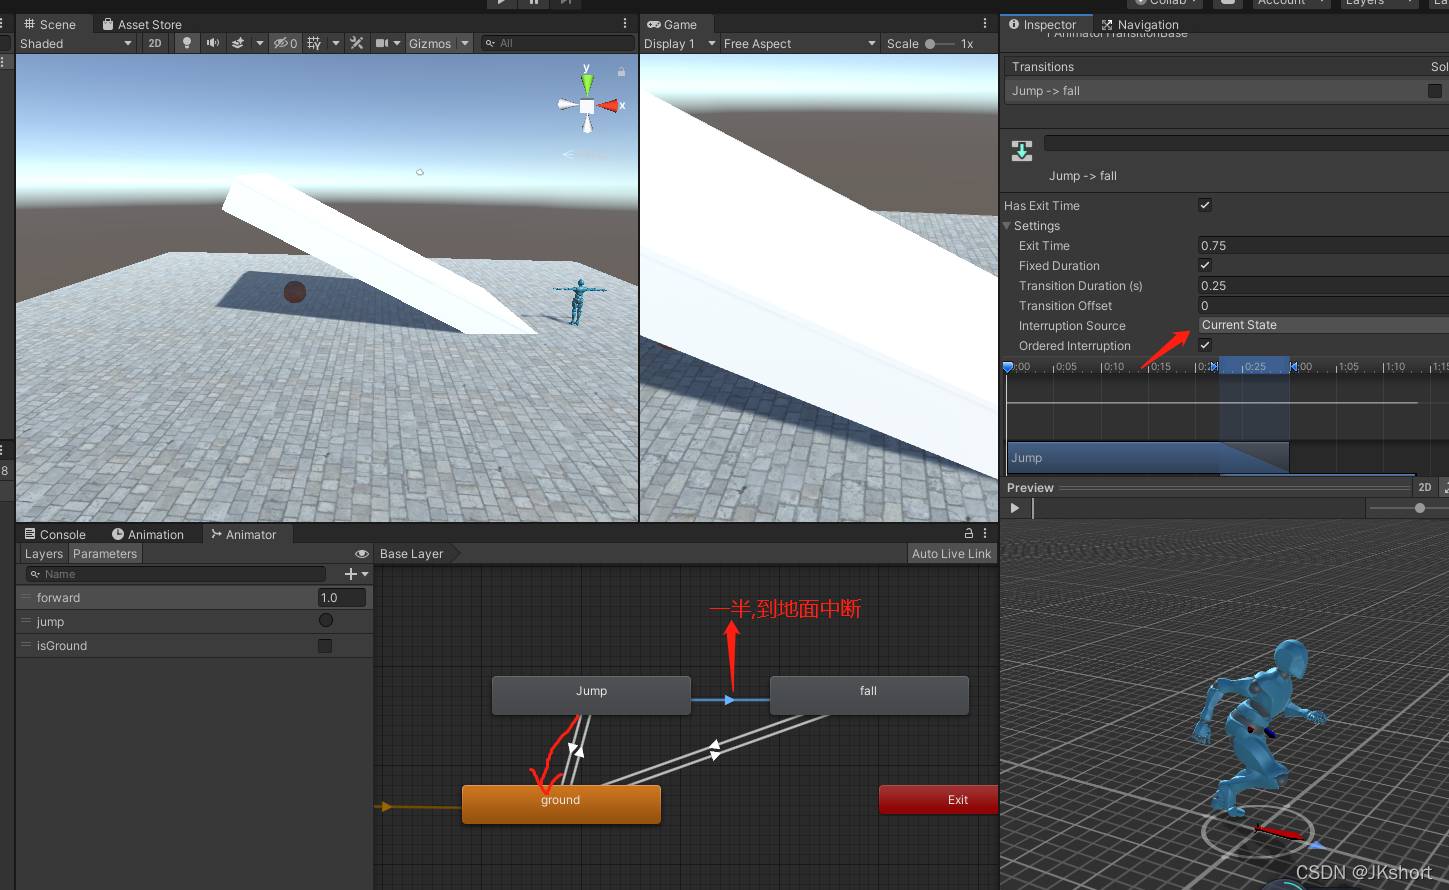Toggle scene lighting bulb icon
1449x890 pixels.
pos(186,43)
